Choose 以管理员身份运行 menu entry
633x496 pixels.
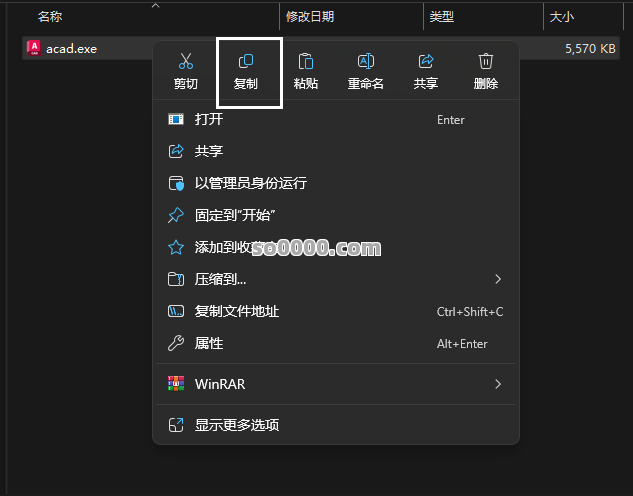(250, 183)
